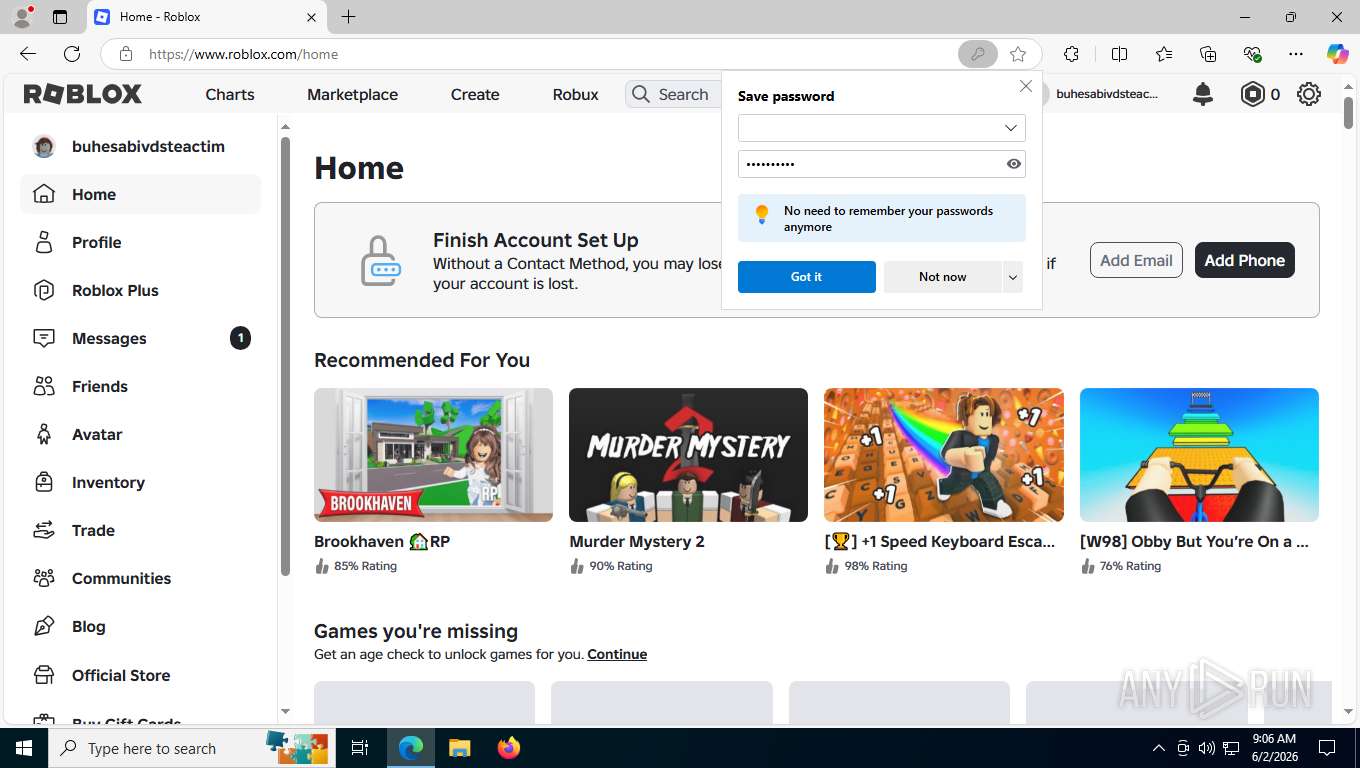Open the password manager key icon
The image size is (1360, 768).
tap(978, 54)
